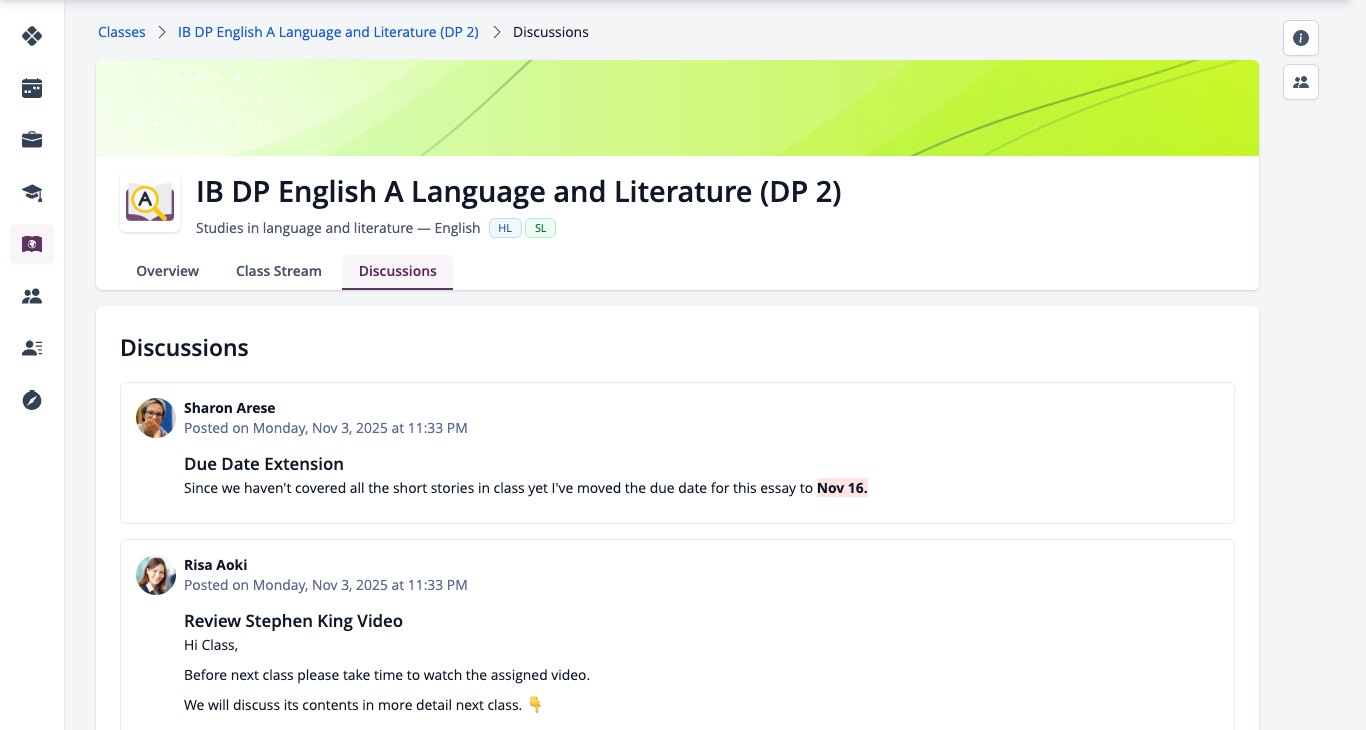Open the calendar icon in sidebar
The height and width of the screenshot is (730, 1366).
click(32, 88)
